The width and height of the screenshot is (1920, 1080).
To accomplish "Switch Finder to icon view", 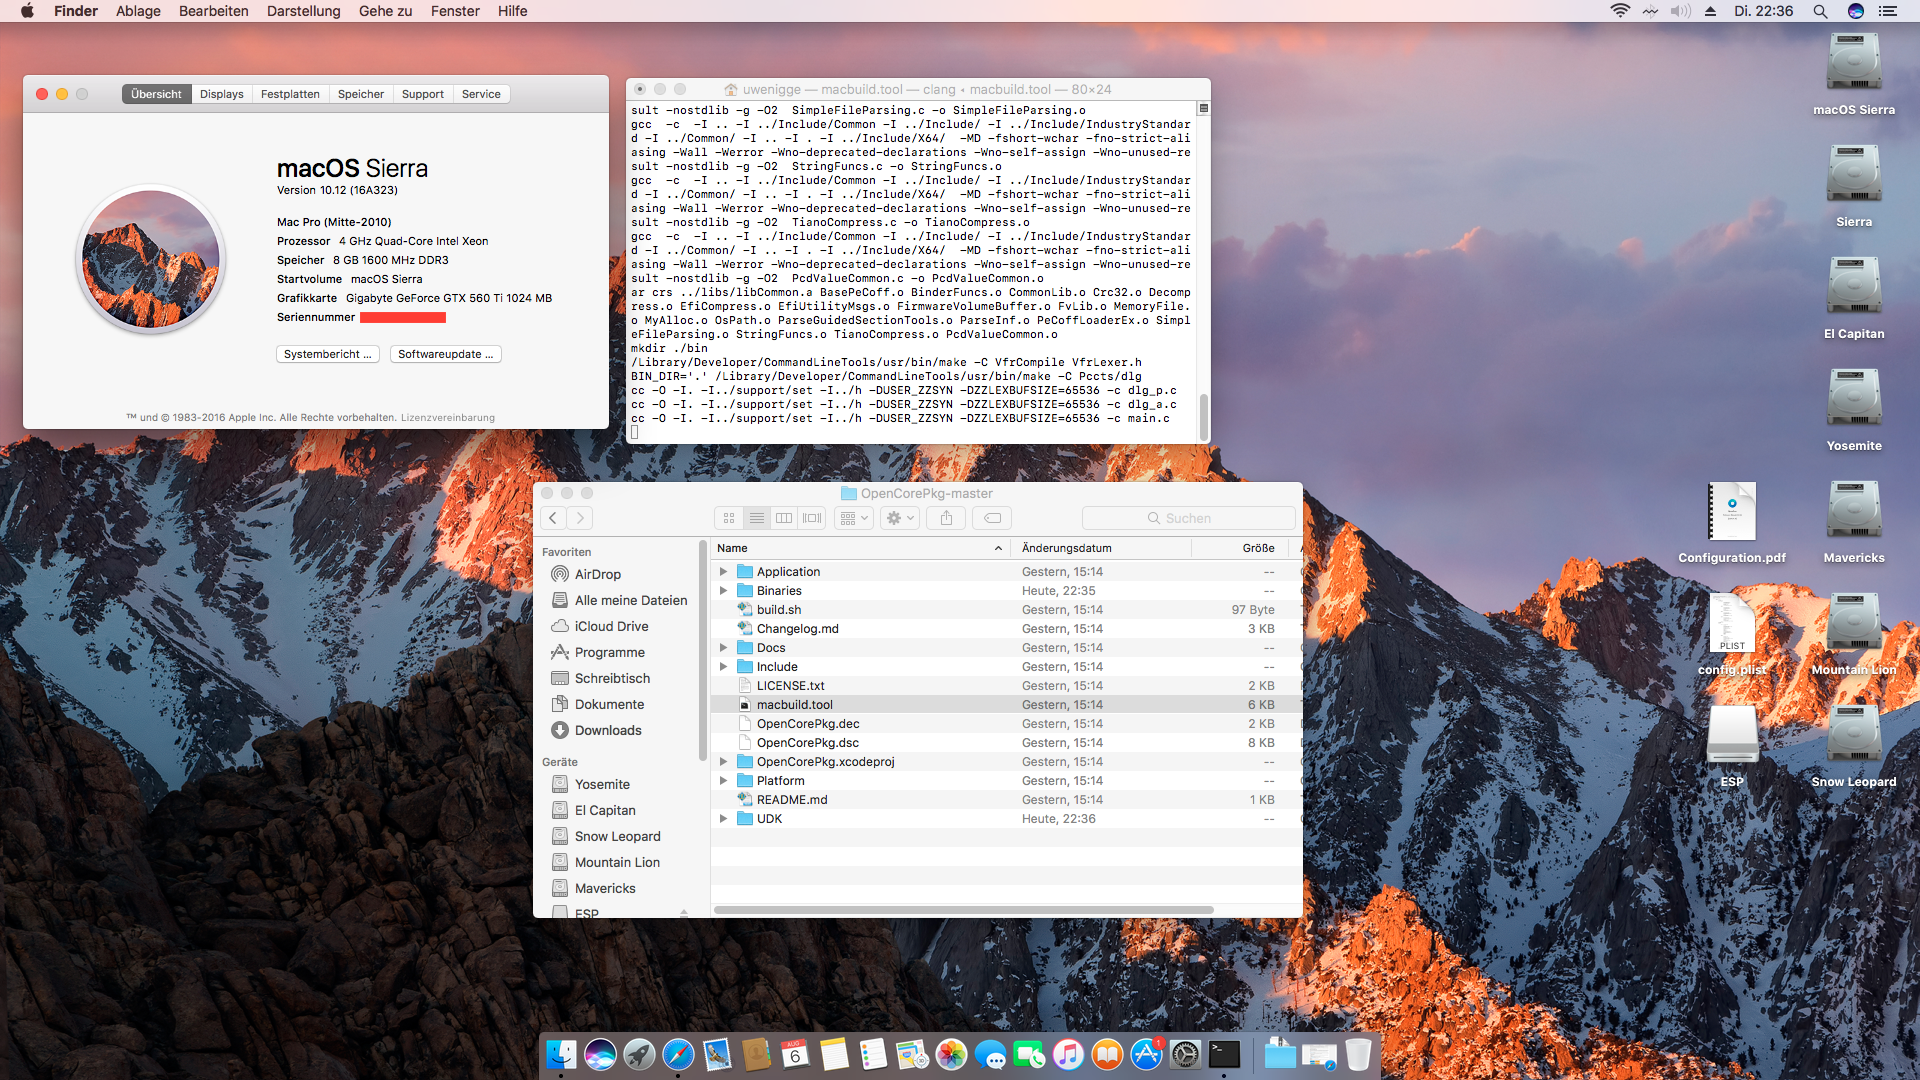I will (729, 518).
